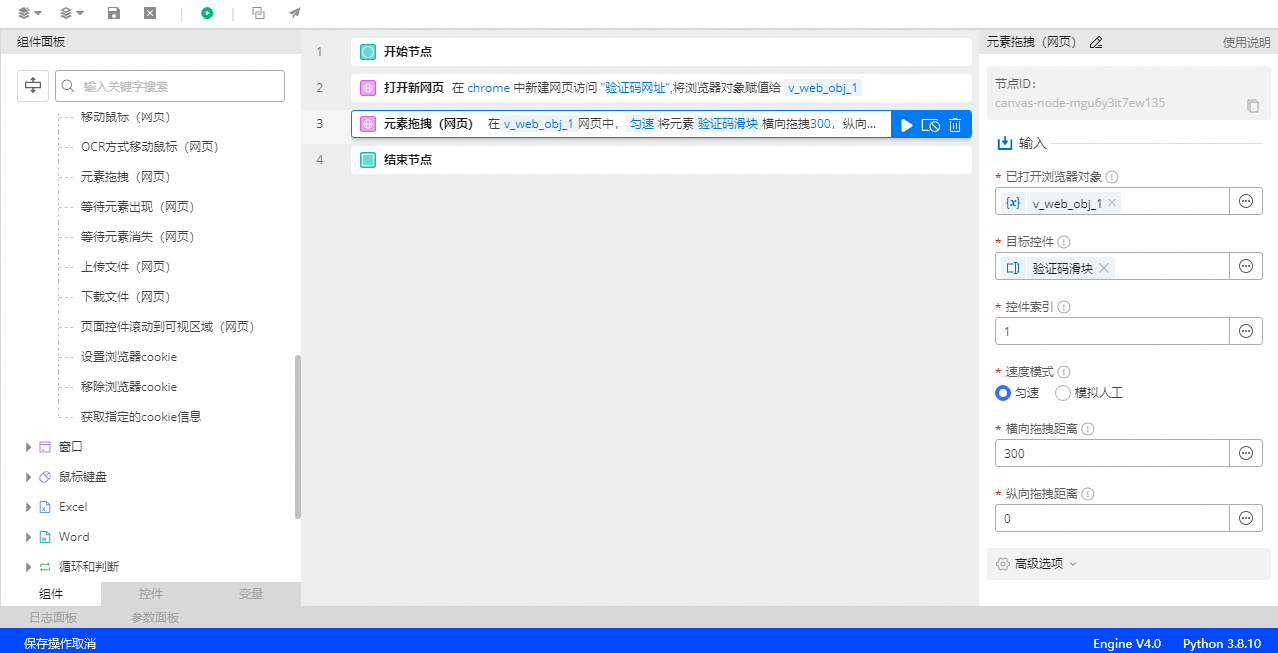Screen dimensions: 1278x653
Task: Select 上传文件（网页） component
Action: (126, 267)
